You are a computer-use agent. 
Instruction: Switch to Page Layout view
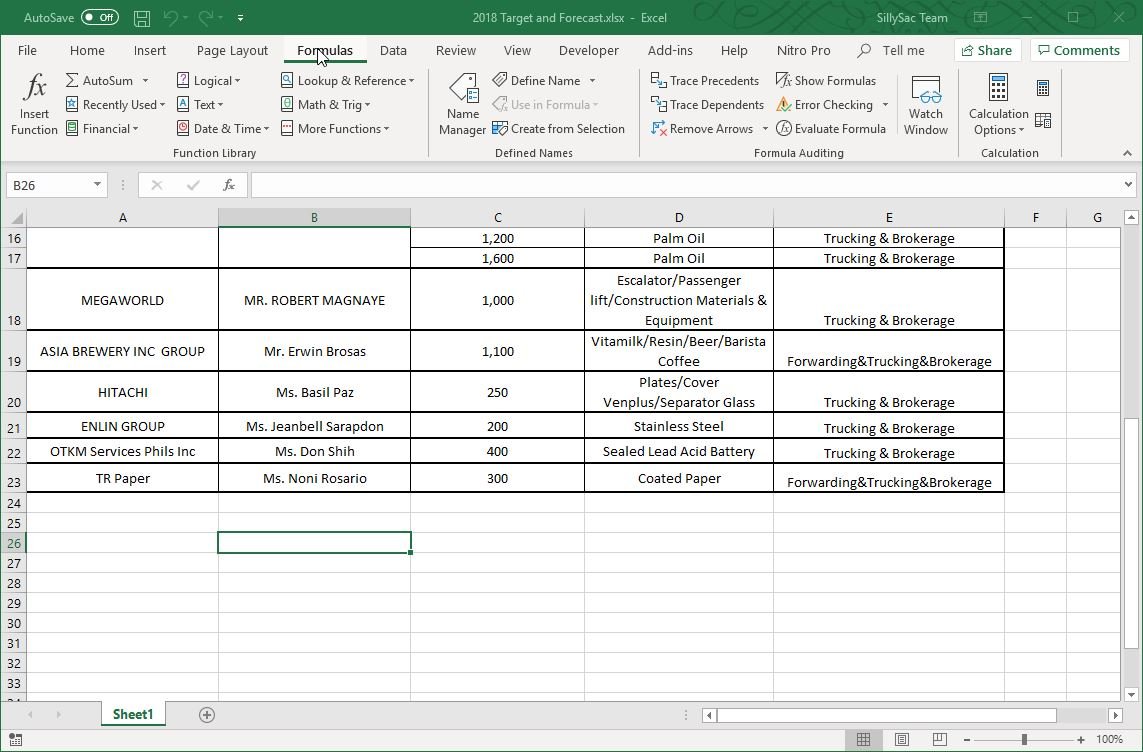tap(901, 739)
